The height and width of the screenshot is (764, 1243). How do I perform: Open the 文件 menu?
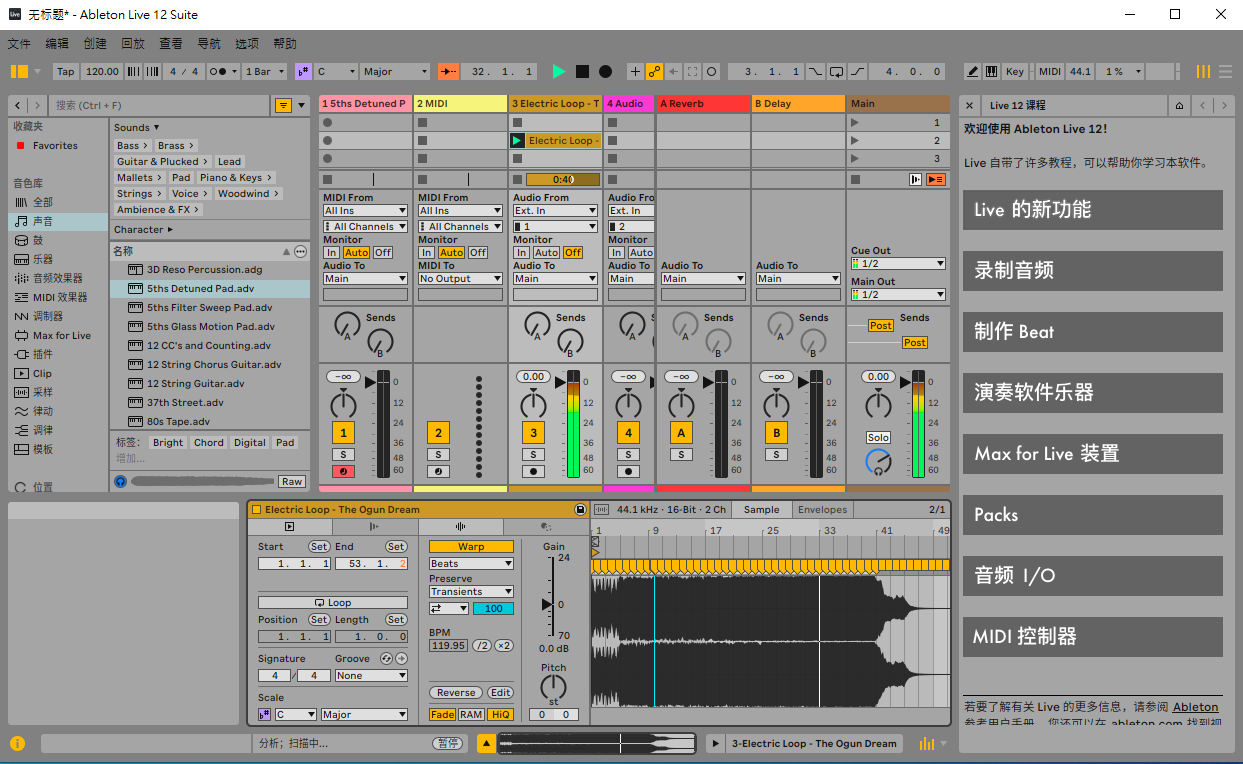pos(19,44)
